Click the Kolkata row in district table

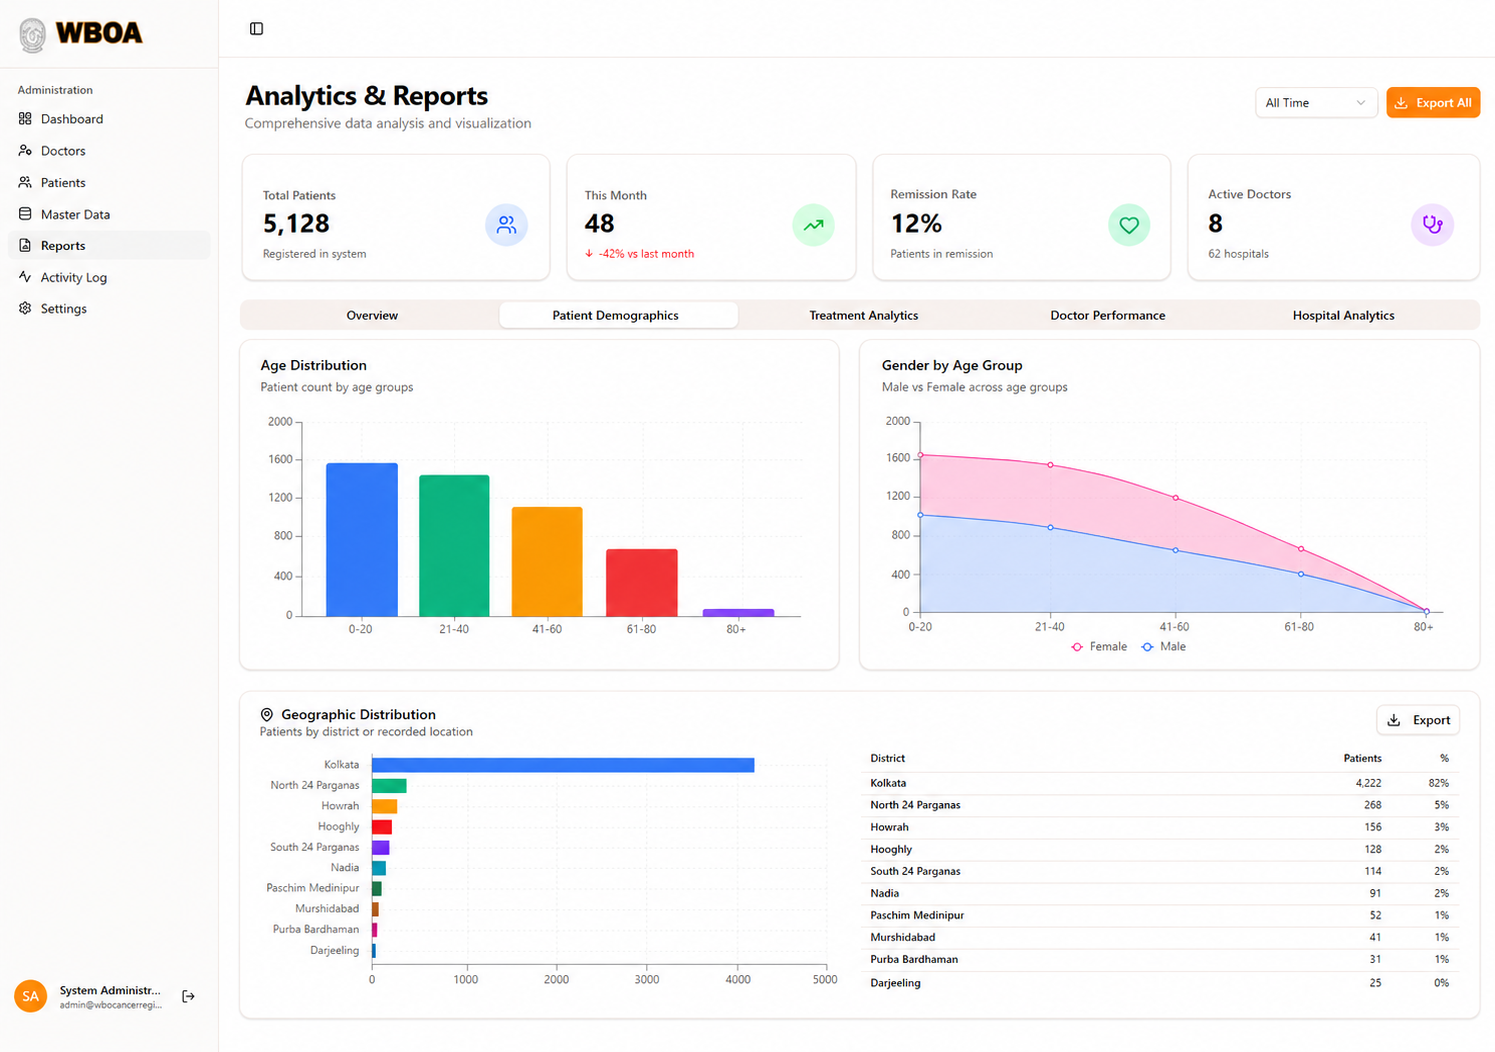pos(1160,783)
